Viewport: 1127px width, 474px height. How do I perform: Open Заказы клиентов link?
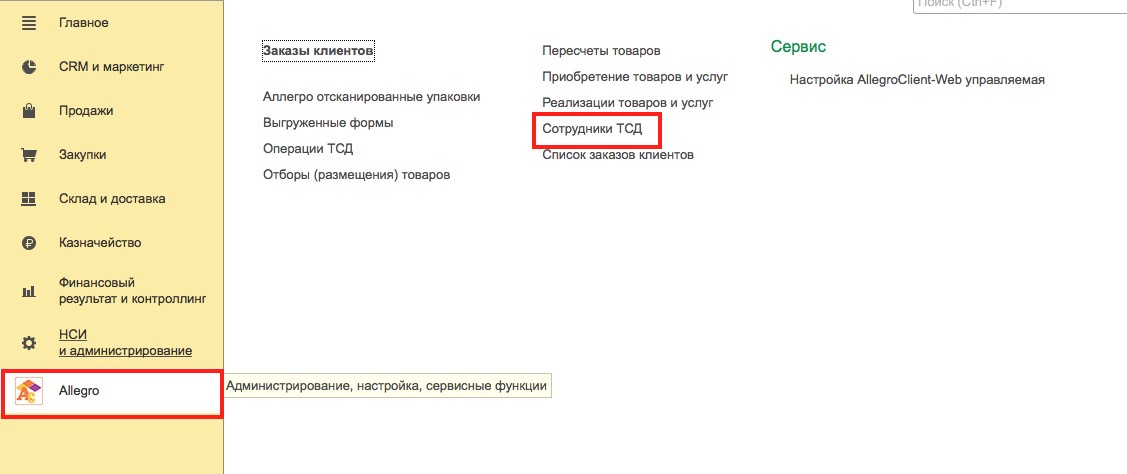[x=318, y=51]
